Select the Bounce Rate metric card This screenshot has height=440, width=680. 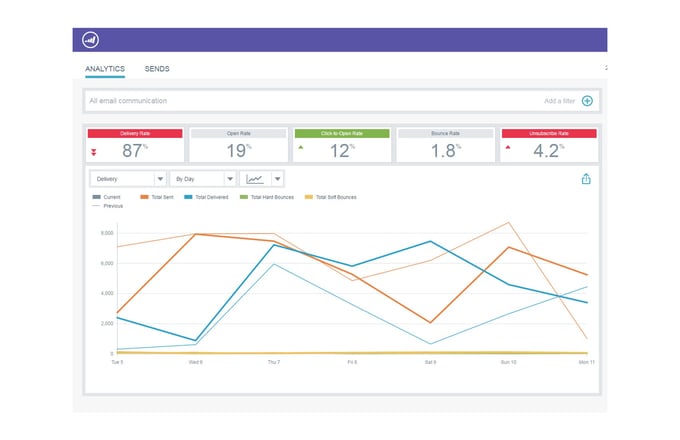point(444,146)
